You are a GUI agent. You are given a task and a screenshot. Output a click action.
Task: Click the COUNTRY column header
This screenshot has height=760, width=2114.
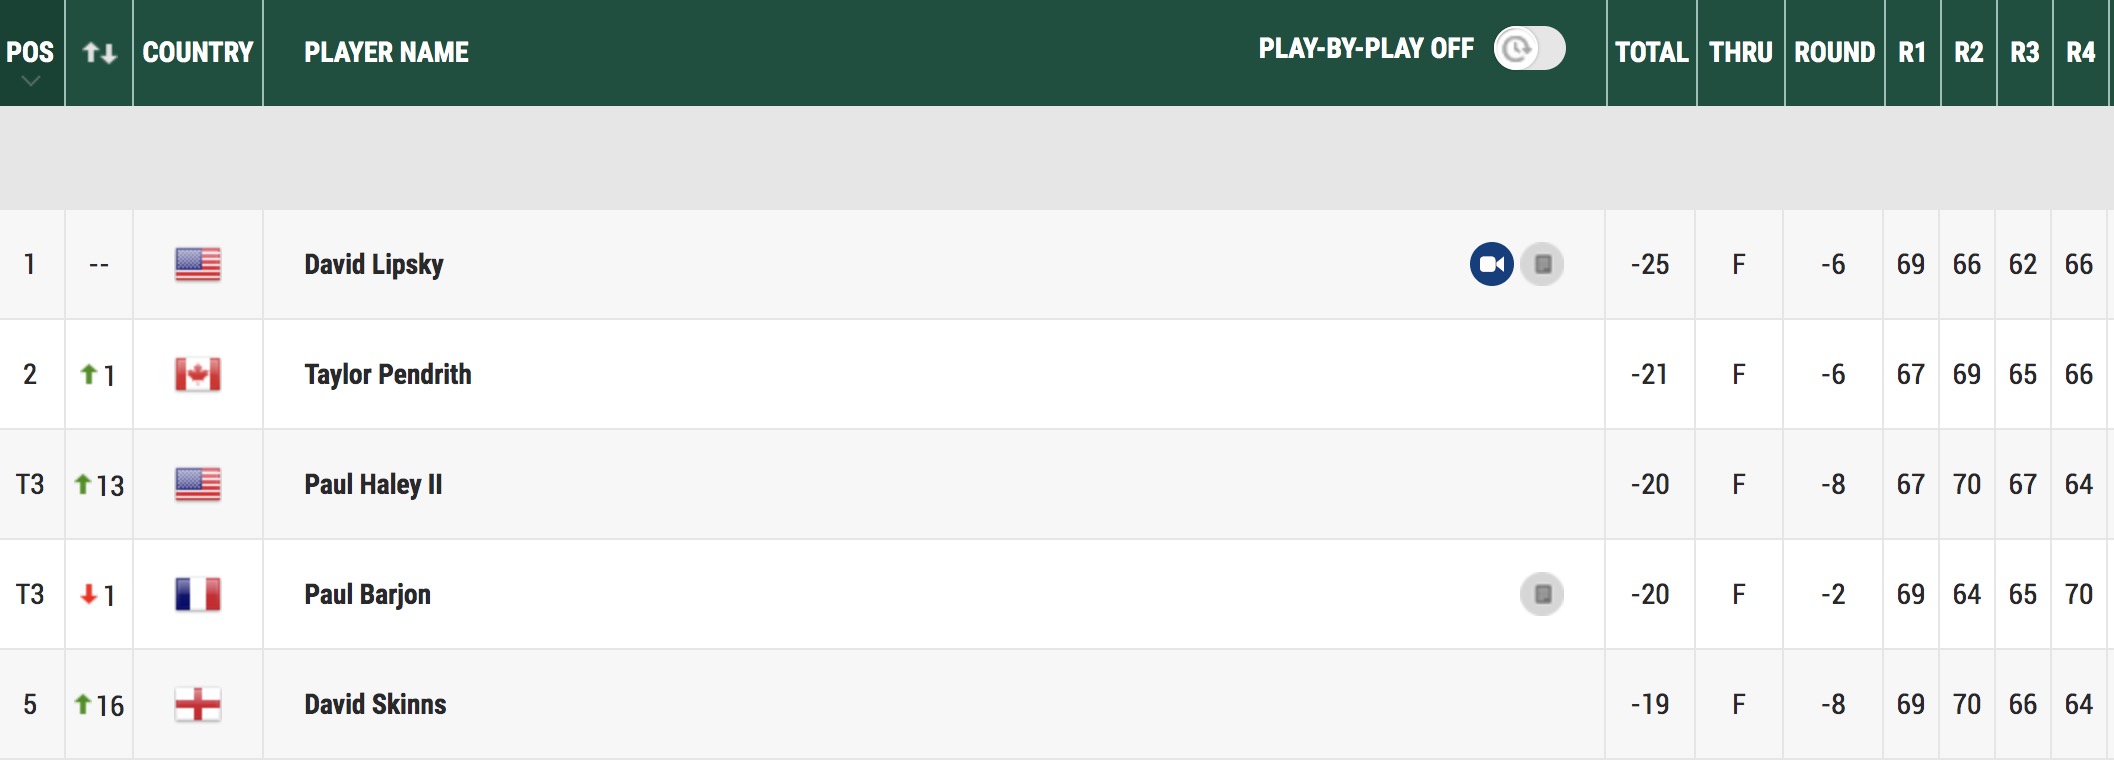198,52
